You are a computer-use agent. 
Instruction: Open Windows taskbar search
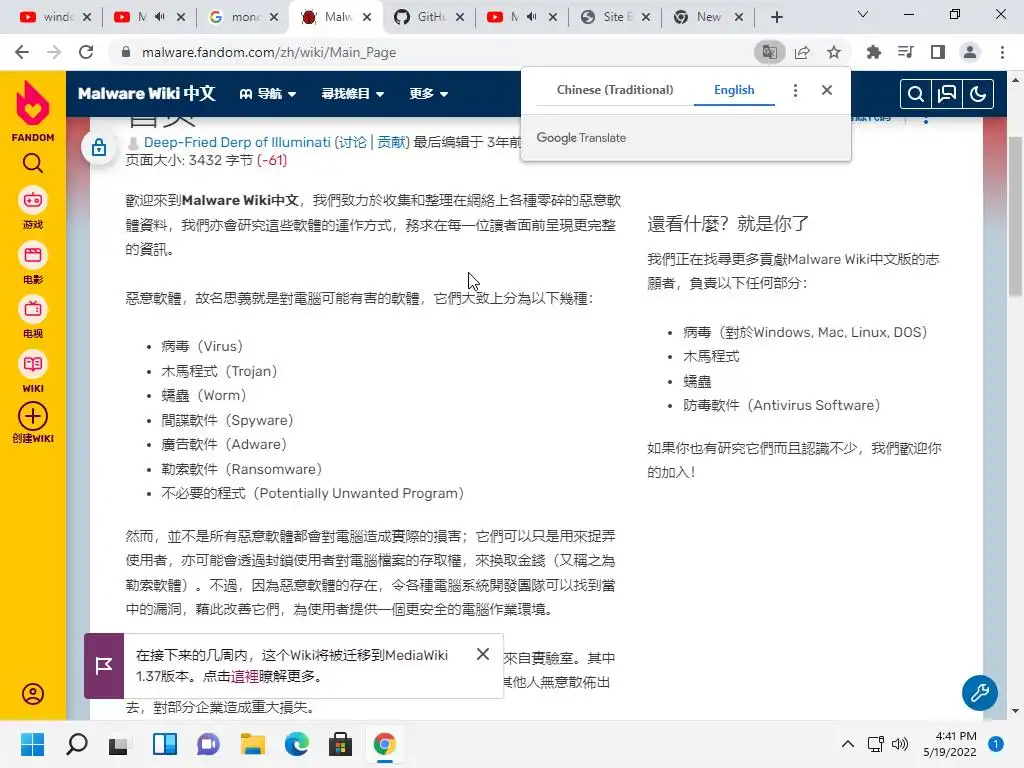pyautogui.click(x=76, y=744)
